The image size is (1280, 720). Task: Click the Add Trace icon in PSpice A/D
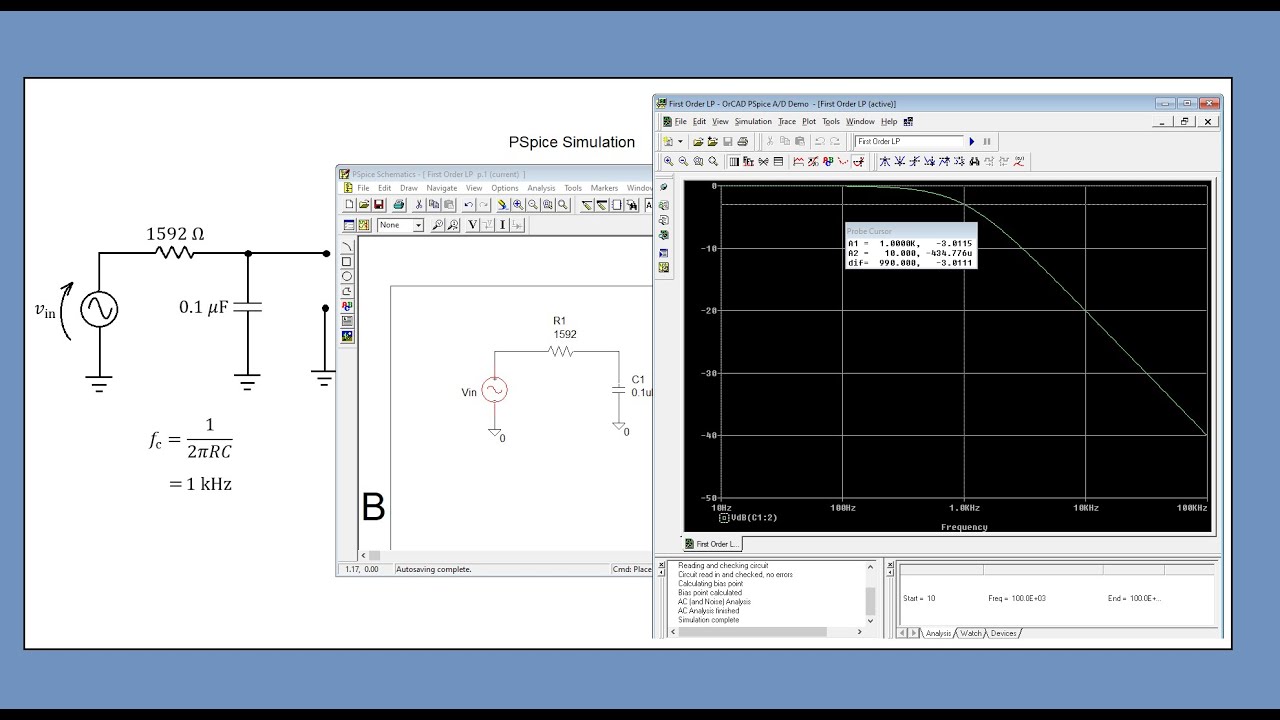point(798,161)
